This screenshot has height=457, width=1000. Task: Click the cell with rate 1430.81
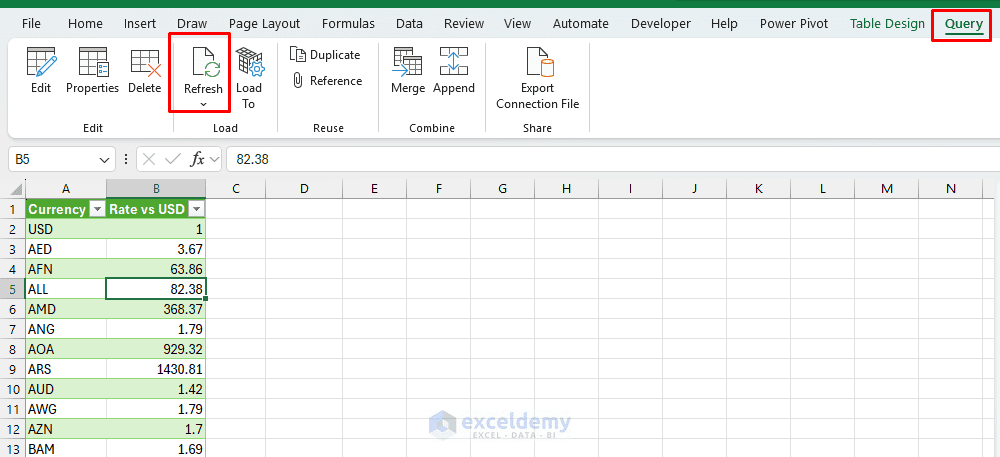click(x=156, y=369)
